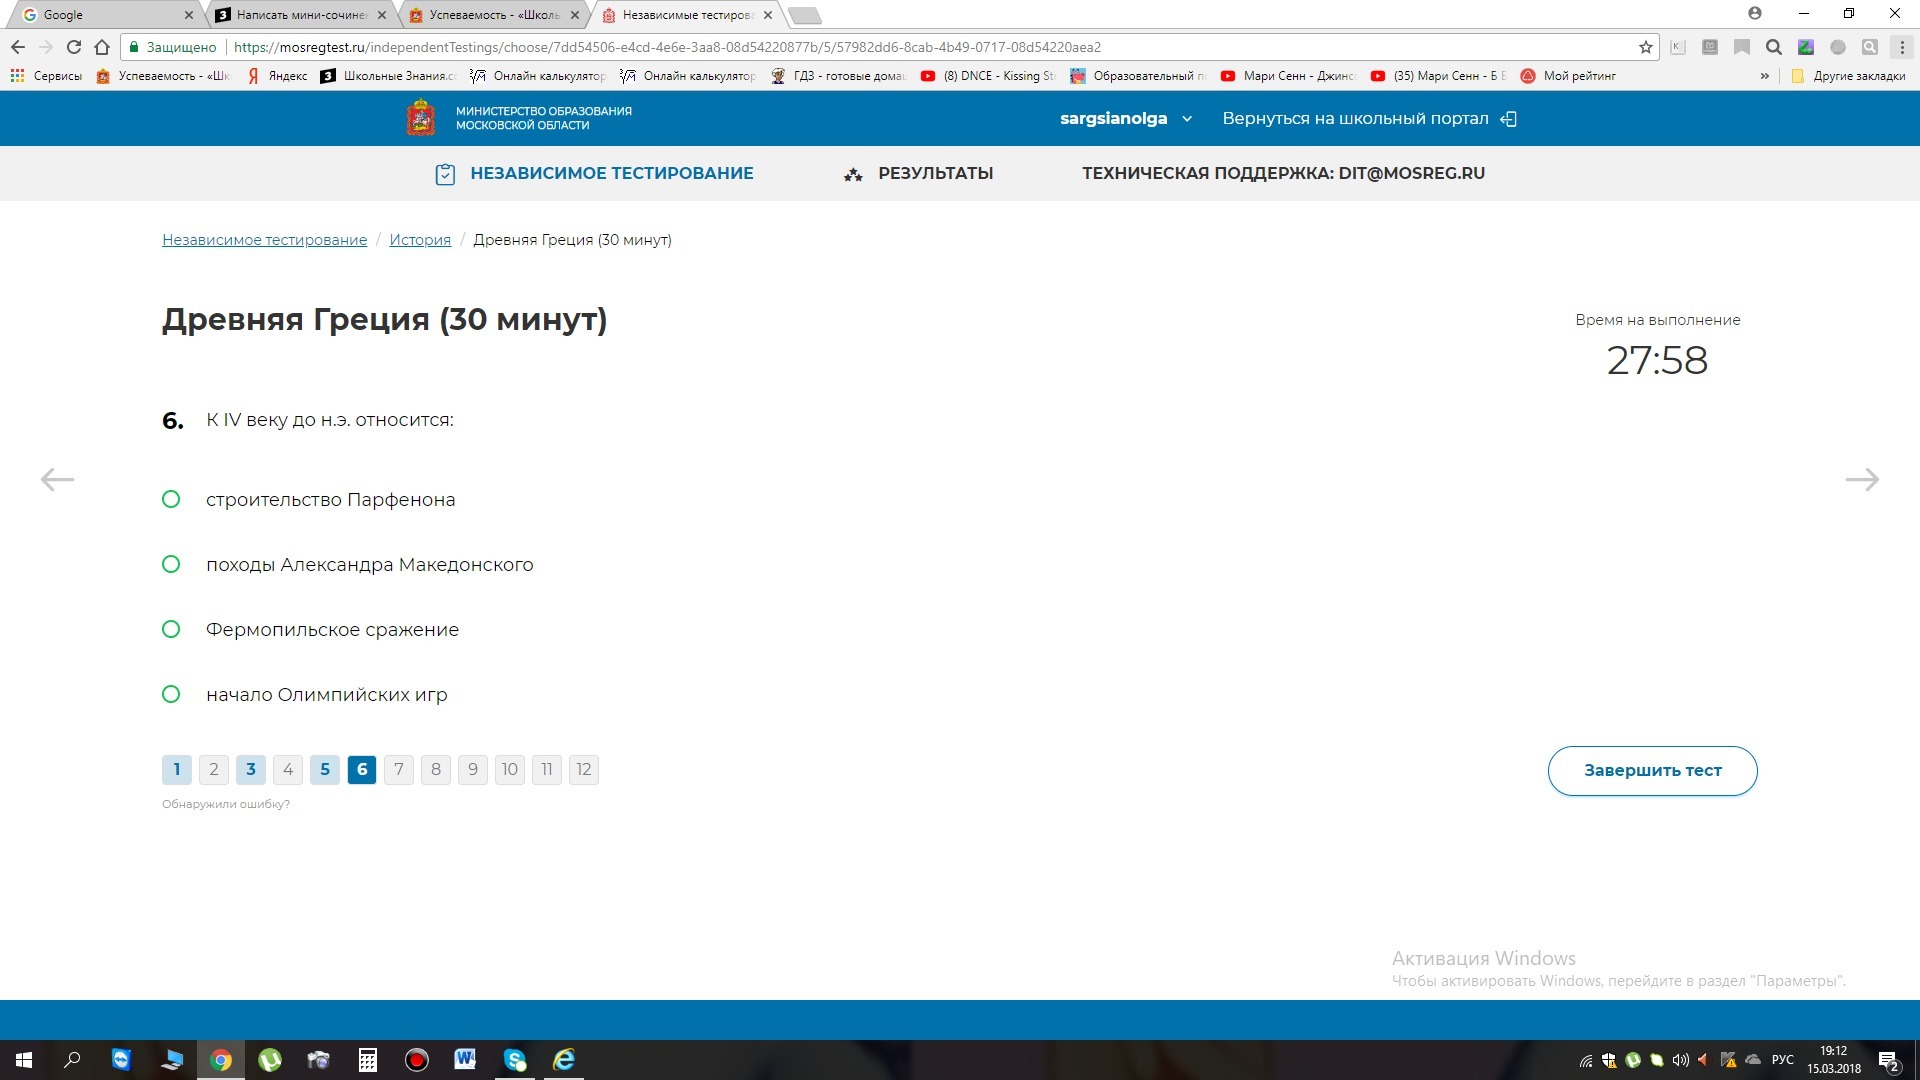
Task: Click the next question right arrow
Action: point(1861,480)
